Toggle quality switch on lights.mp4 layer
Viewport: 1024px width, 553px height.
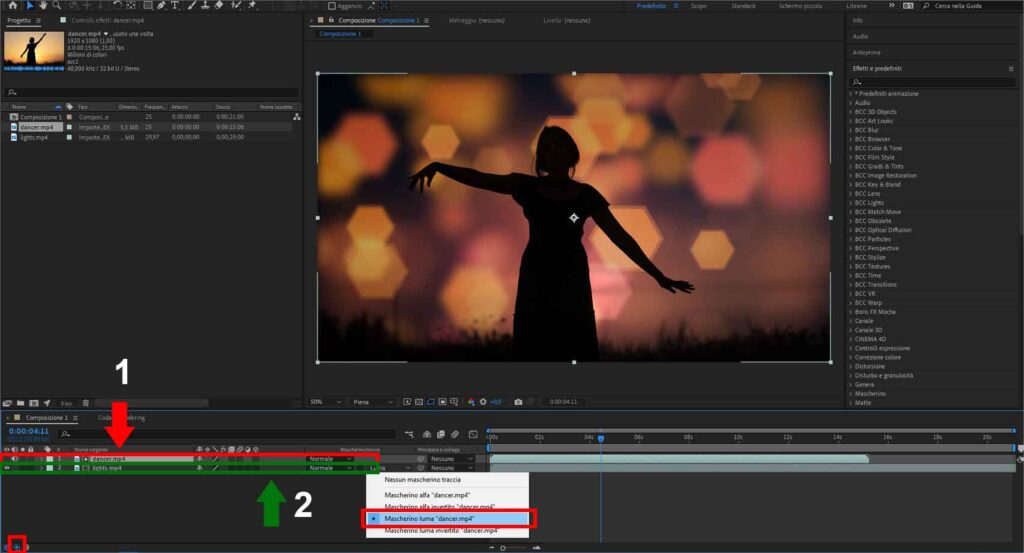[x=216, y=468]
